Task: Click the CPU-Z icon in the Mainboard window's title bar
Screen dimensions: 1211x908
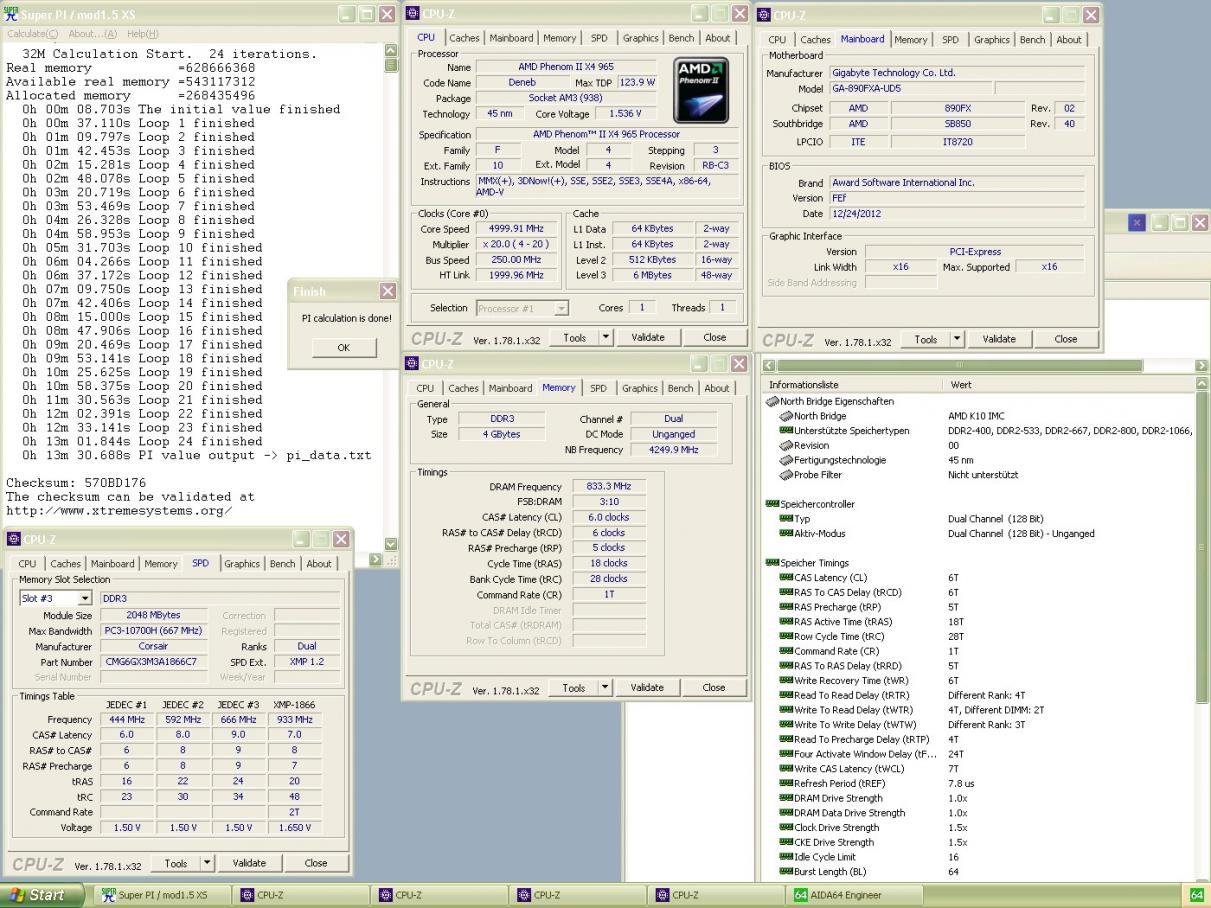Action: point(765,14)
